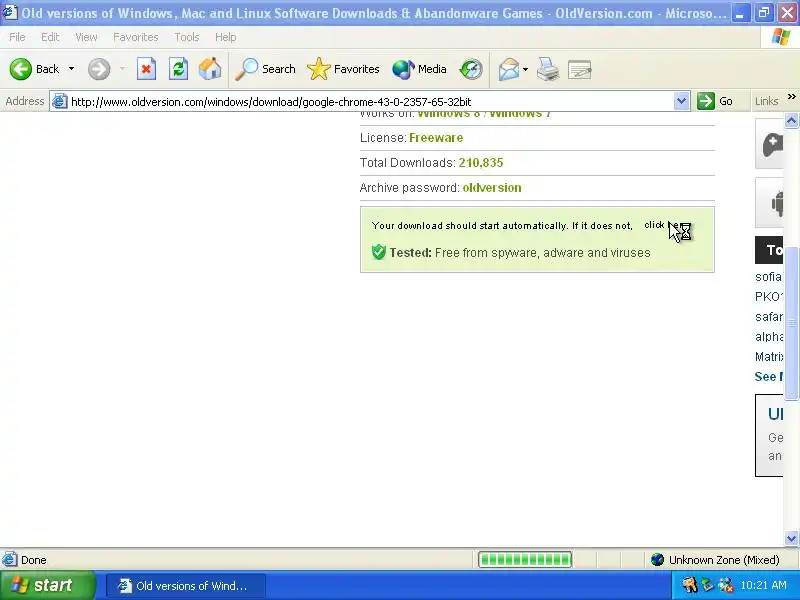This screenshot has width=800, height=600.
Task: Refresh the page with green arrows icon
Action: point(179,69)
